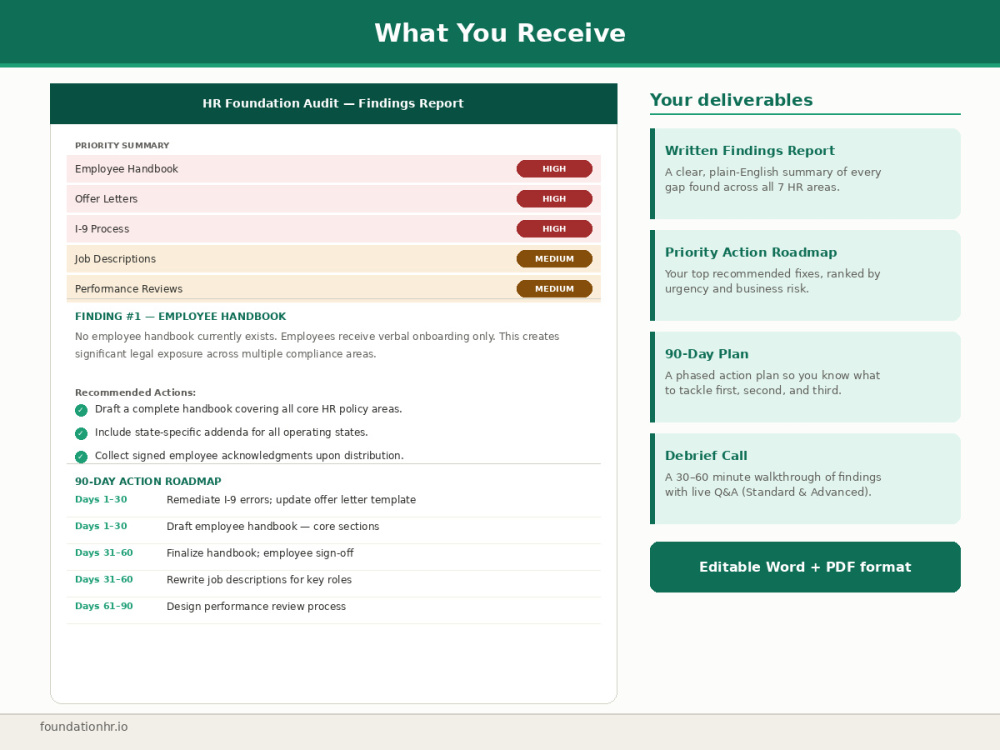Click the 'Editable Word + PDF format' button
The image size is (1000, 750).
[x=805, y=567]
